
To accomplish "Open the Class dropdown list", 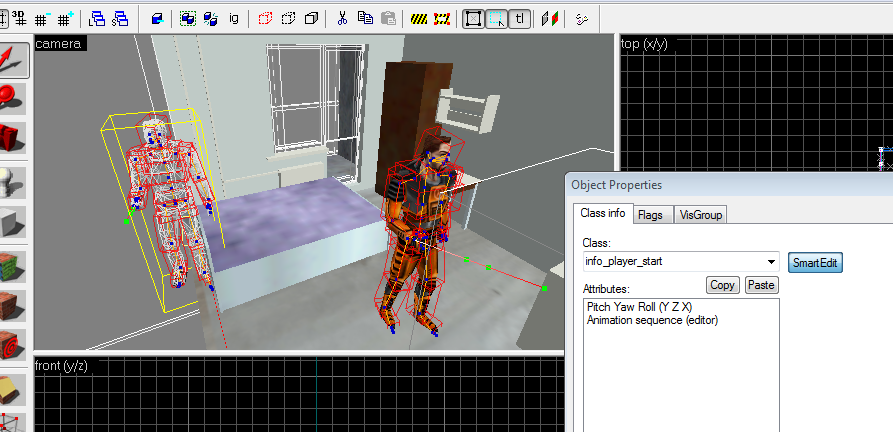I will [770, 262].
